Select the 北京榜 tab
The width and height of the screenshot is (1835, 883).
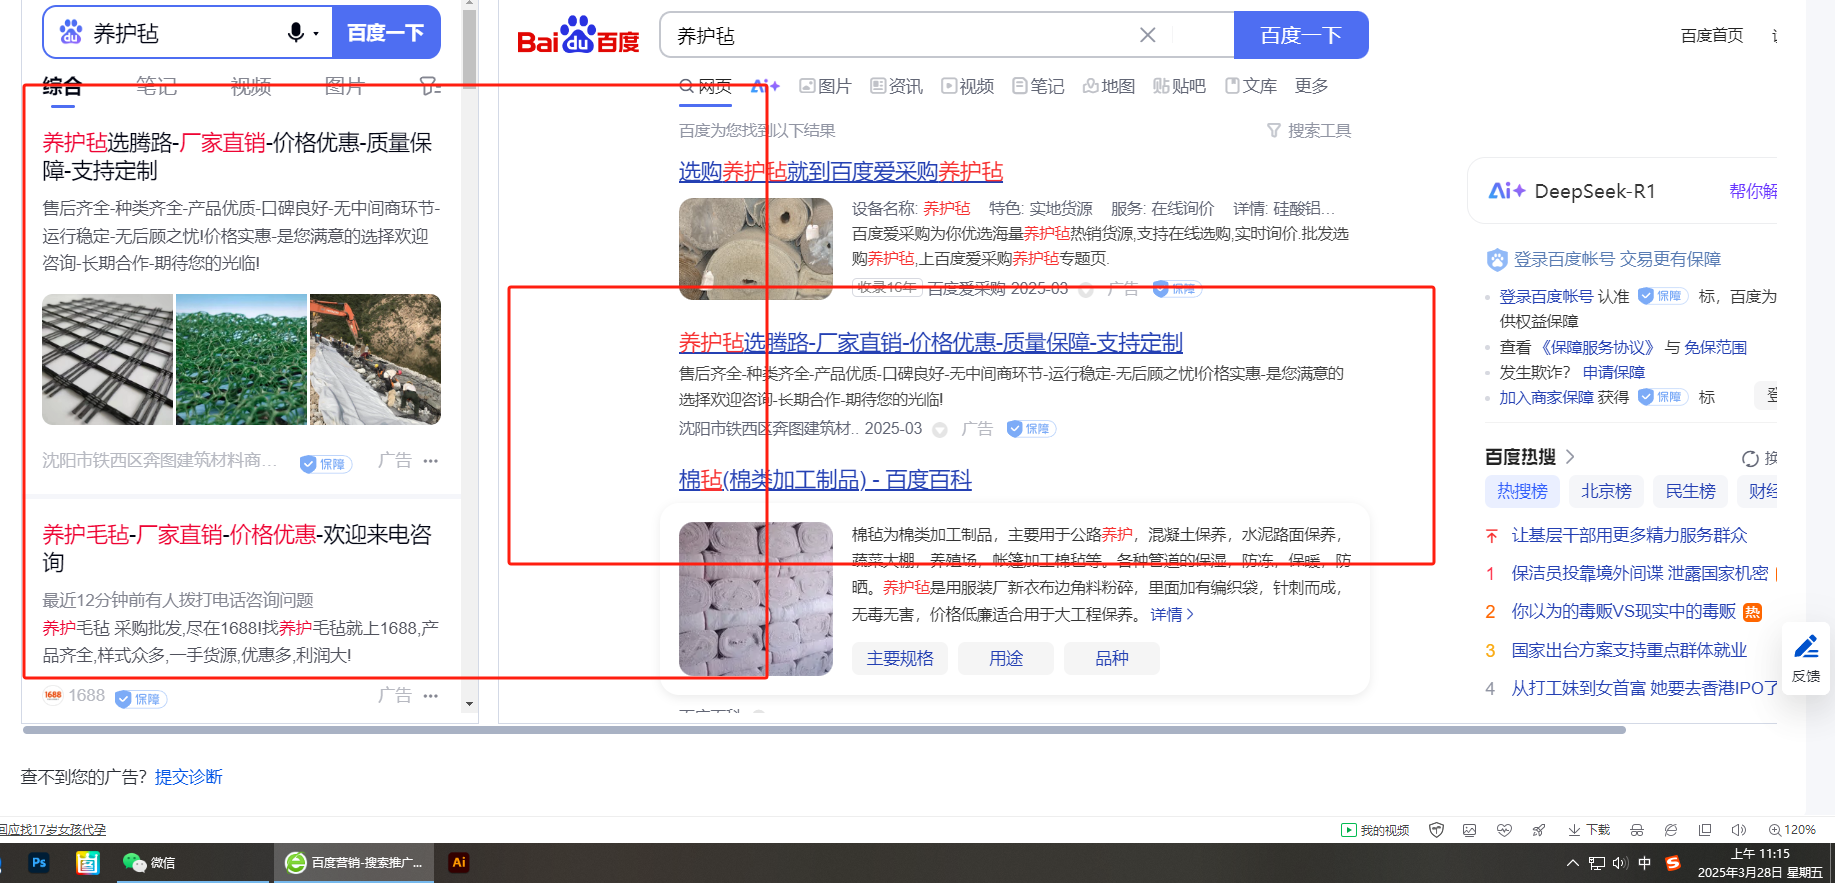[1606, 491]
